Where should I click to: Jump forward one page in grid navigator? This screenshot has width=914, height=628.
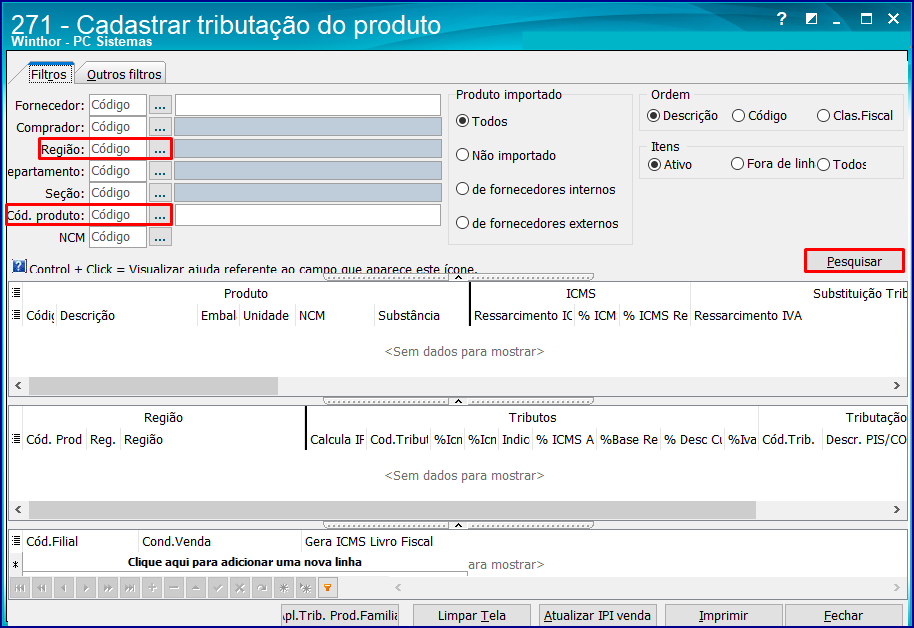coord(108,588)
